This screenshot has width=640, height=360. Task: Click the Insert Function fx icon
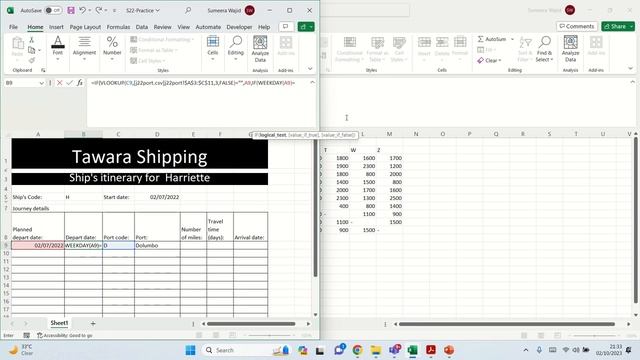point(80,83)
